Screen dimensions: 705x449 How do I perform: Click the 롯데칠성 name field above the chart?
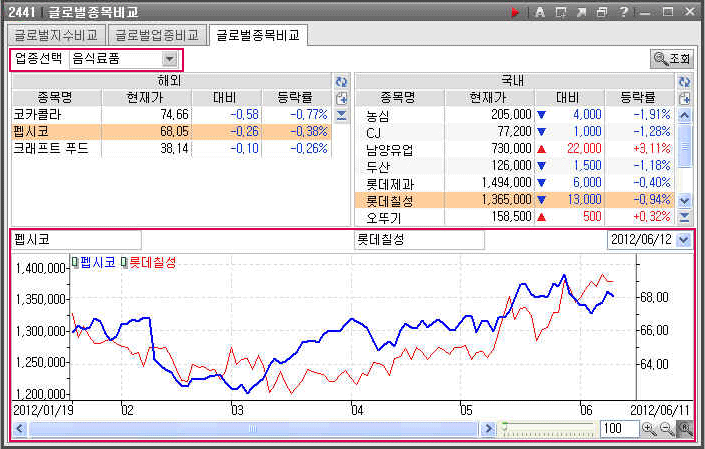[419, 240]
